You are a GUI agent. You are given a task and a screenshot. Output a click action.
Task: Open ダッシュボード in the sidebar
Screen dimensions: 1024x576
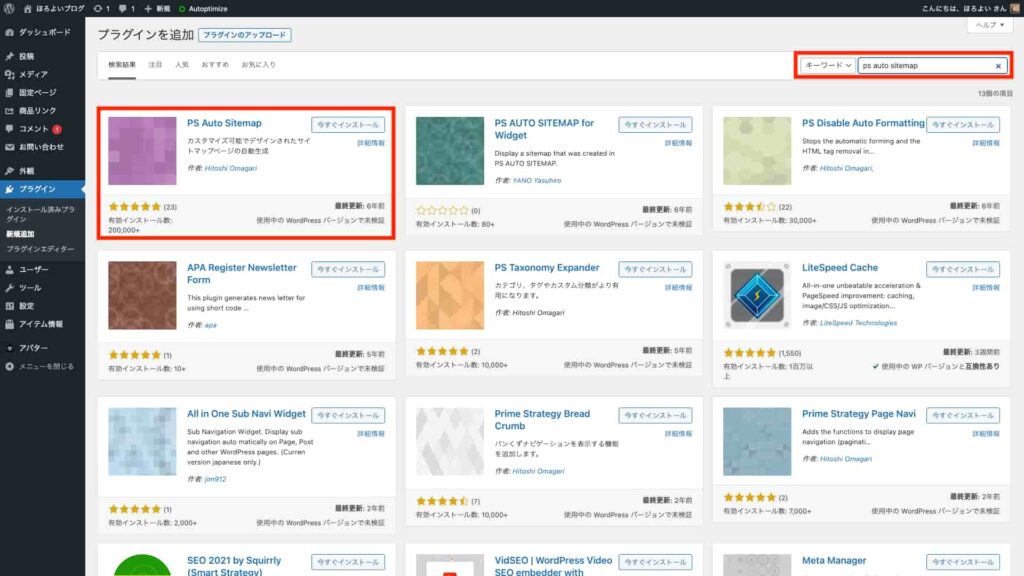pyautogui.click(x=42, y=32)
